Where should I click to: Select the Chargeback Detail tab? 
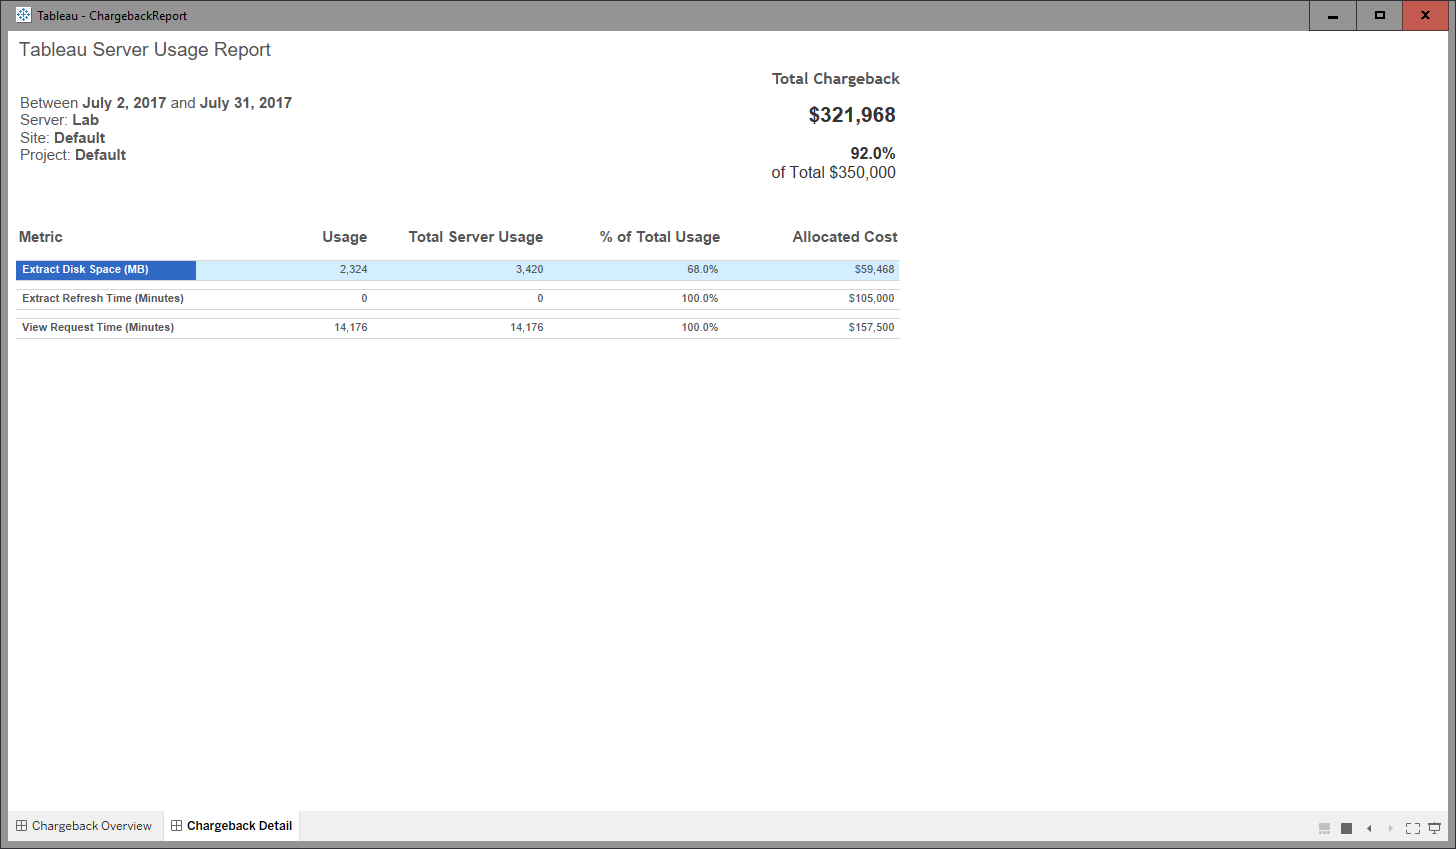click(232, 826)
